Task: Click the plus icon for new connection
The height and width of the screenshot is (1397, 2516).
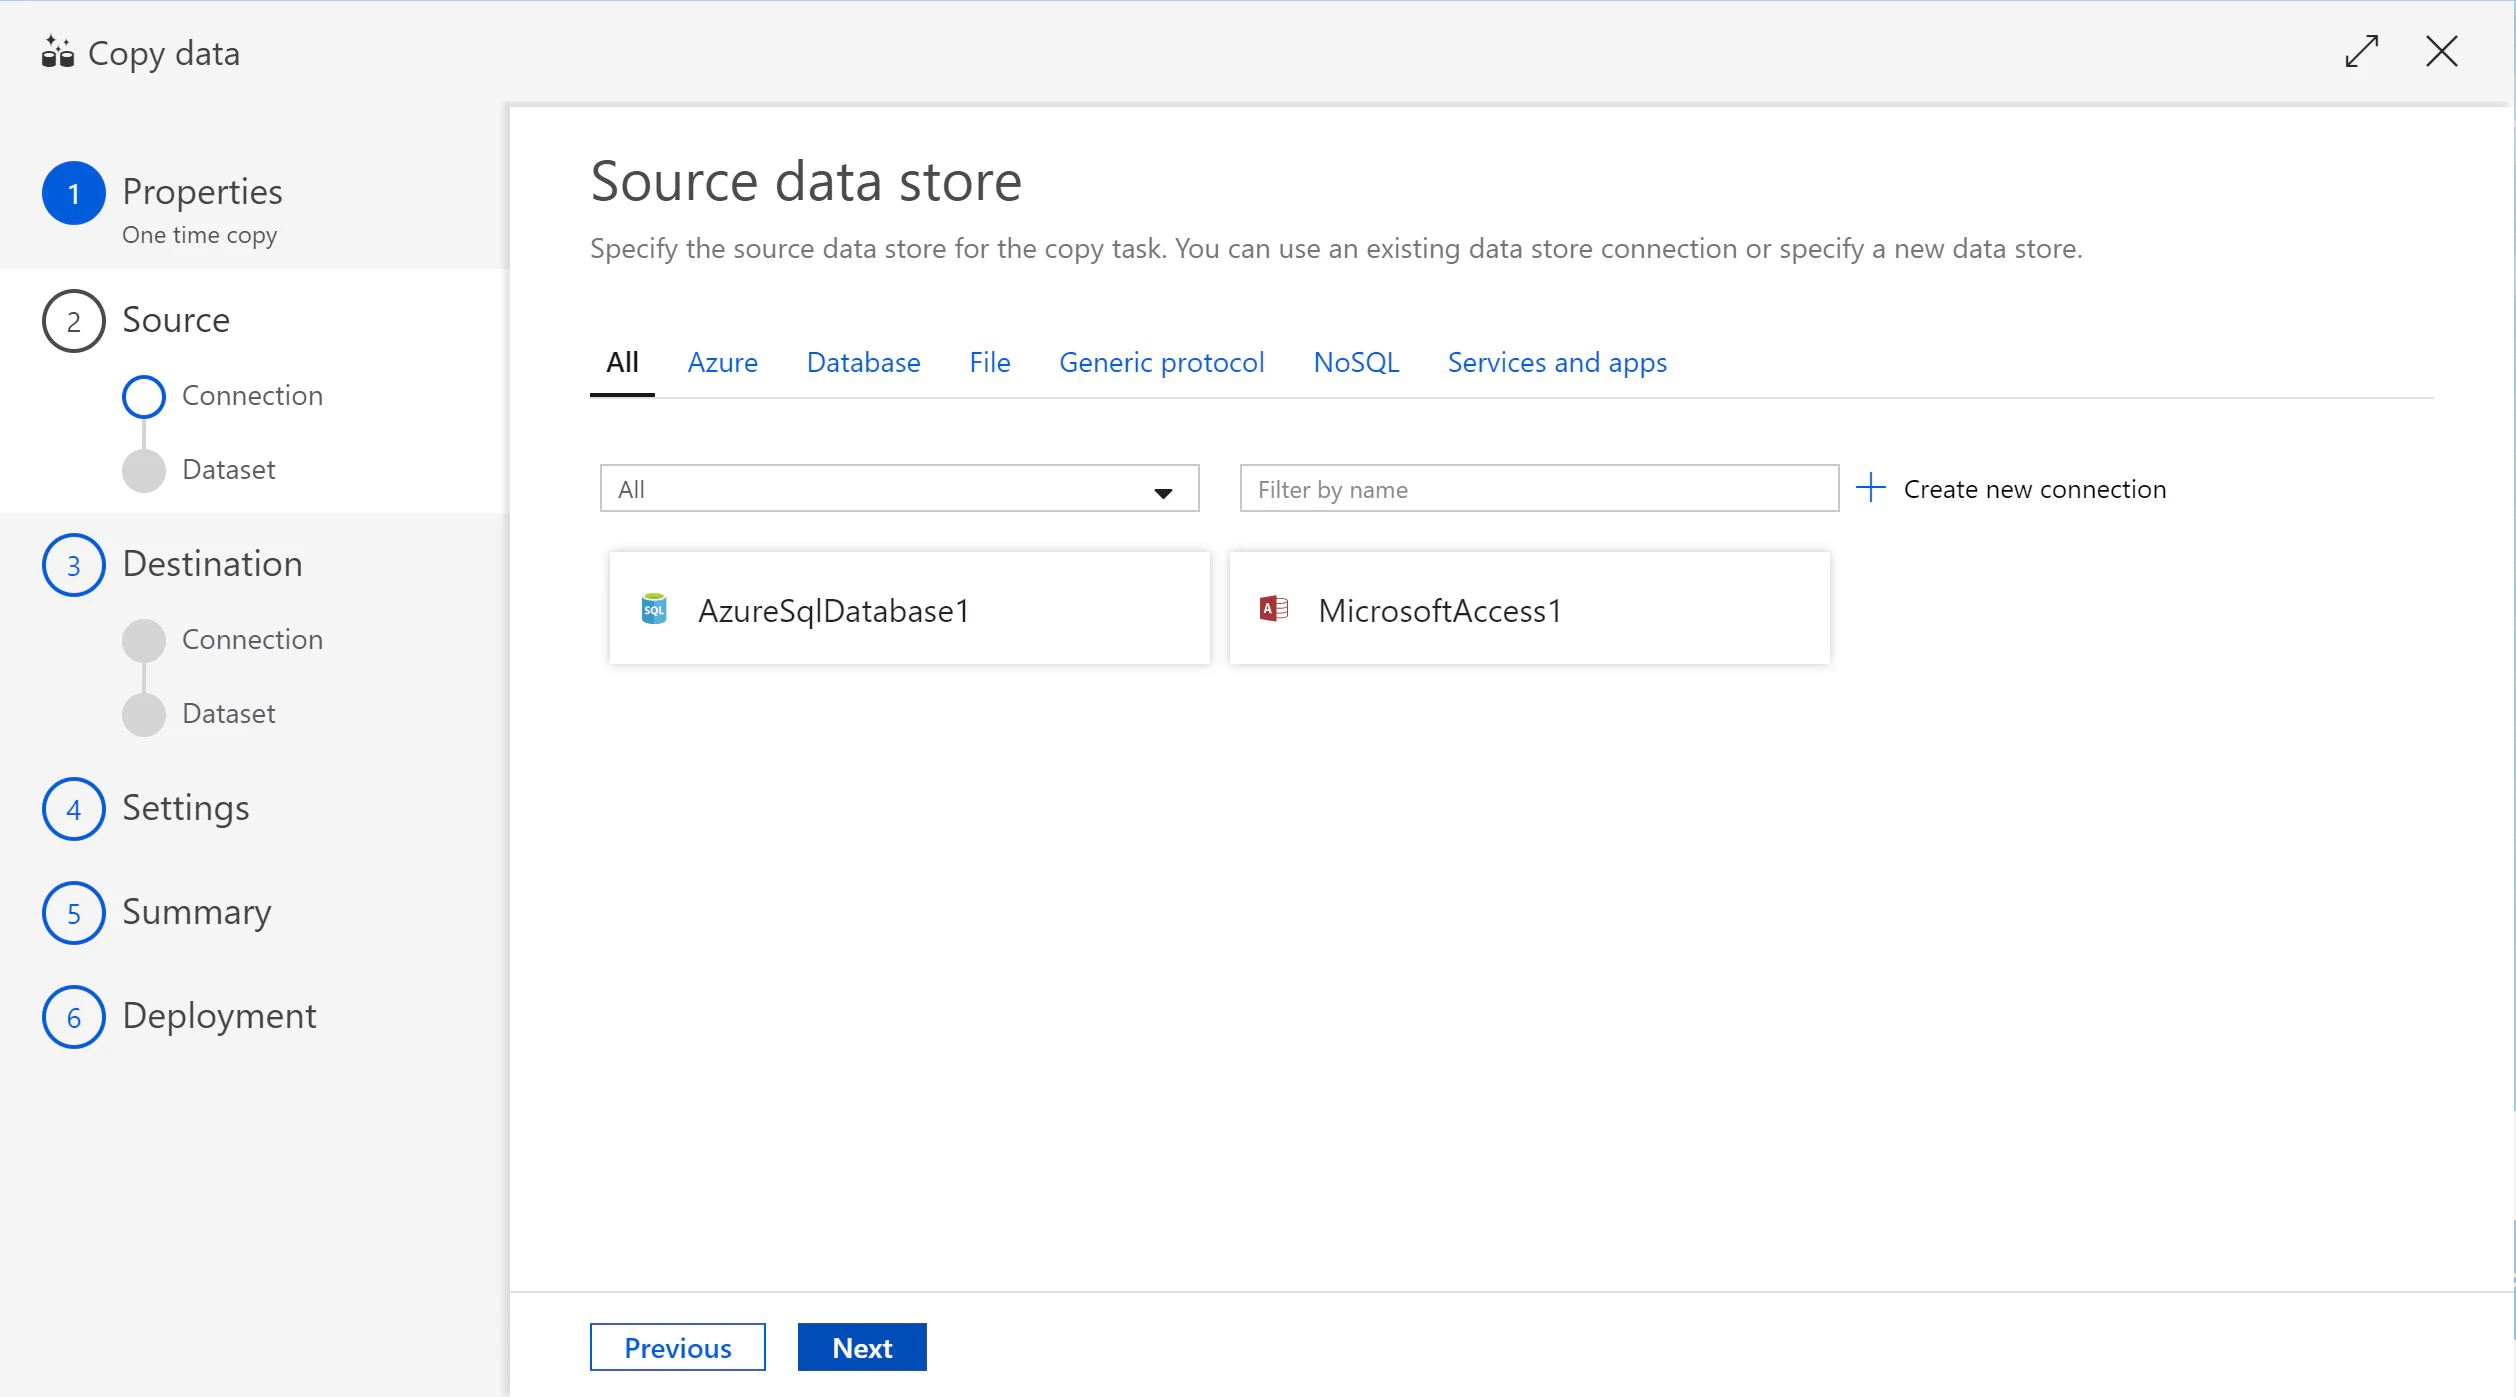Action: tap(1870, 488)
